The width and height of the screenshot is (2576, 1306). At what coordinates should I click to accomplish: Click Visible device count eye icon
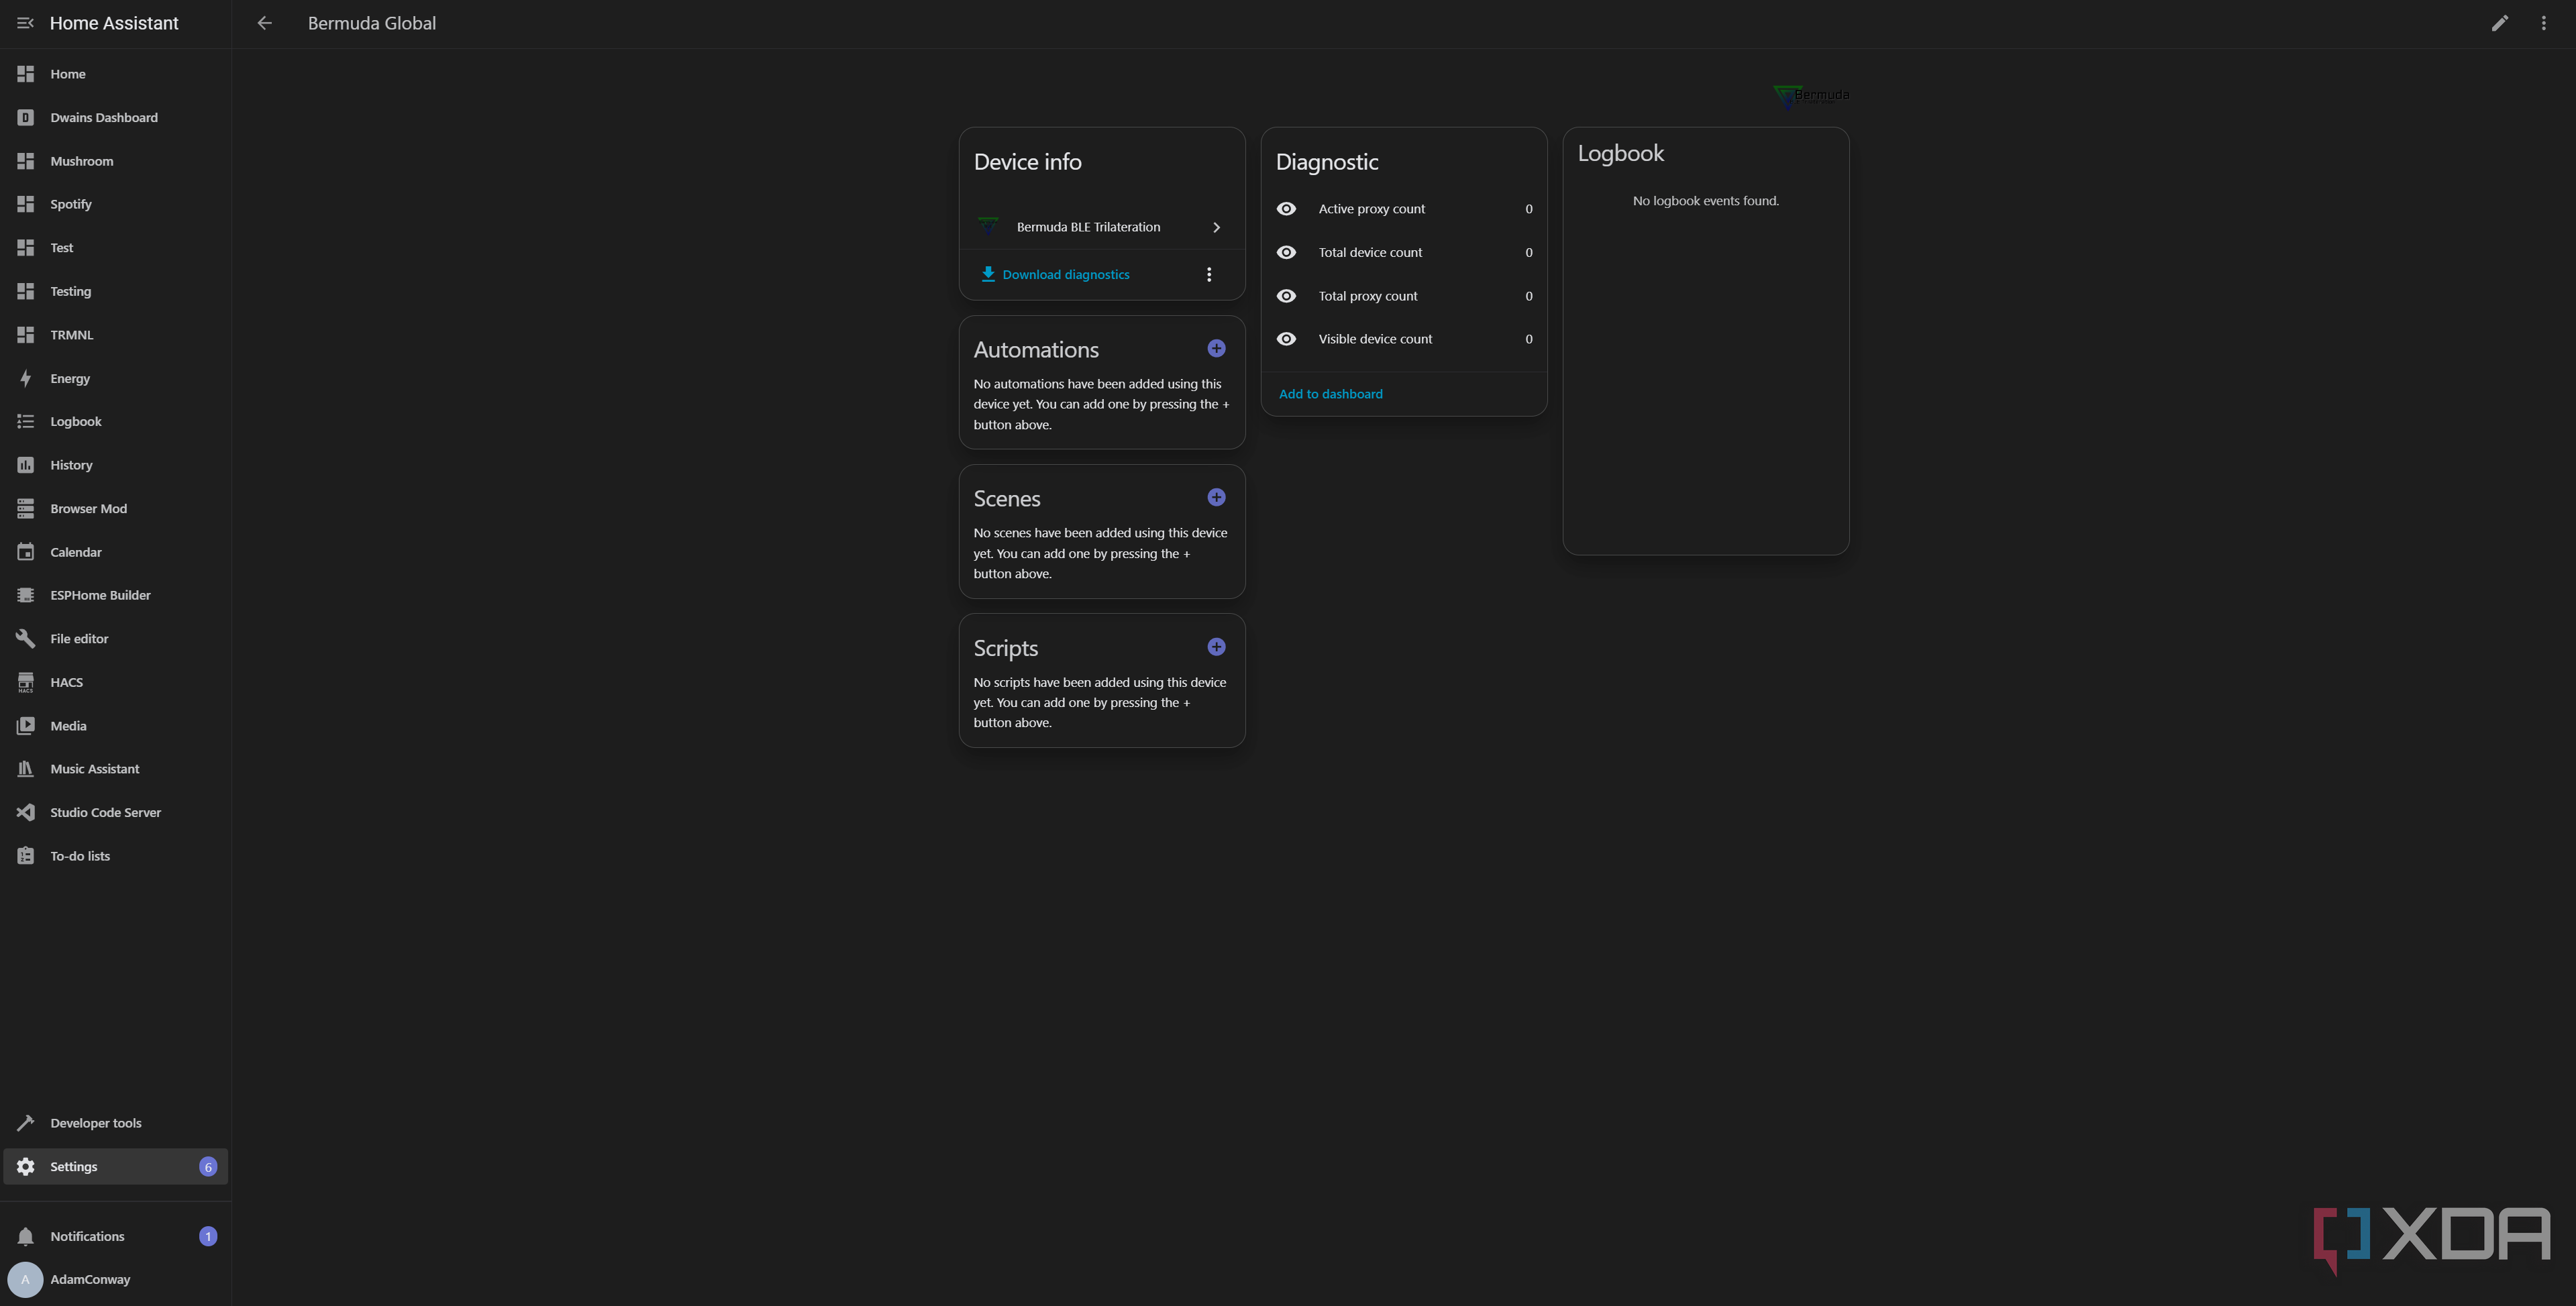pyautogui.click(x=1287, y=339)
